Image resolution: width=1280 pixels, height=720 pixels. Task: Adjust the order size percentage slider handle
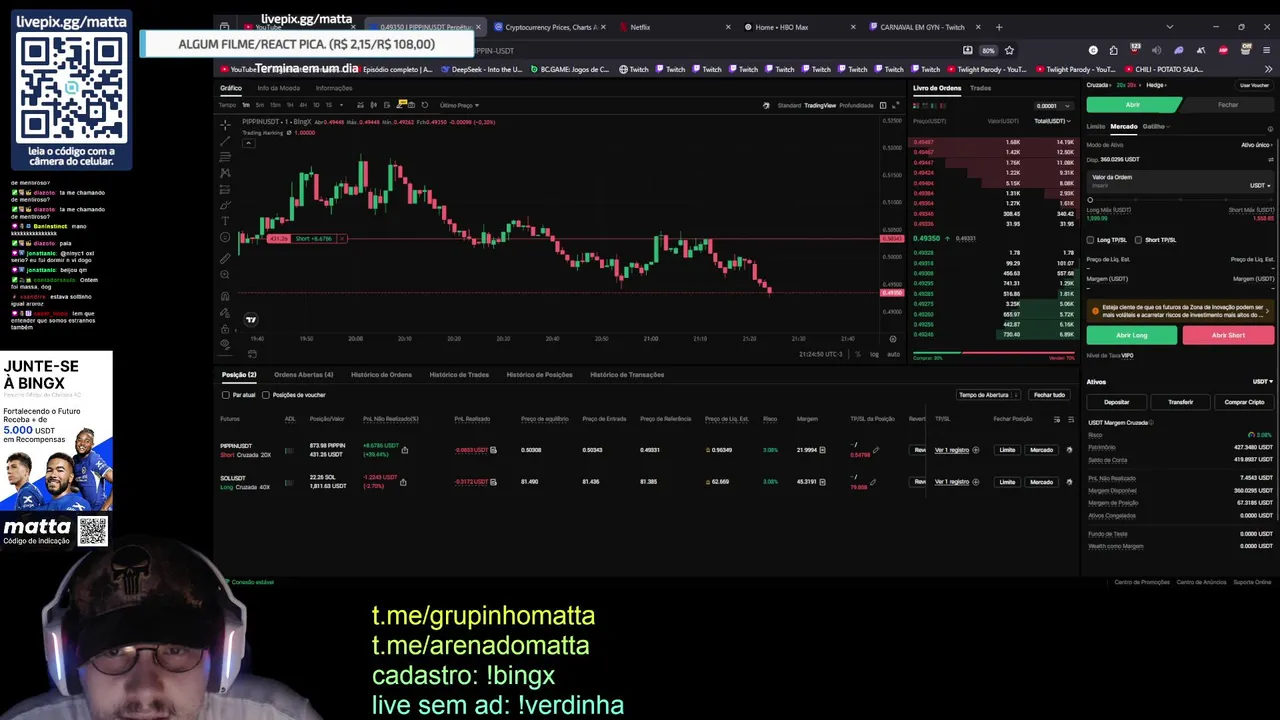tap(1090, 200)
